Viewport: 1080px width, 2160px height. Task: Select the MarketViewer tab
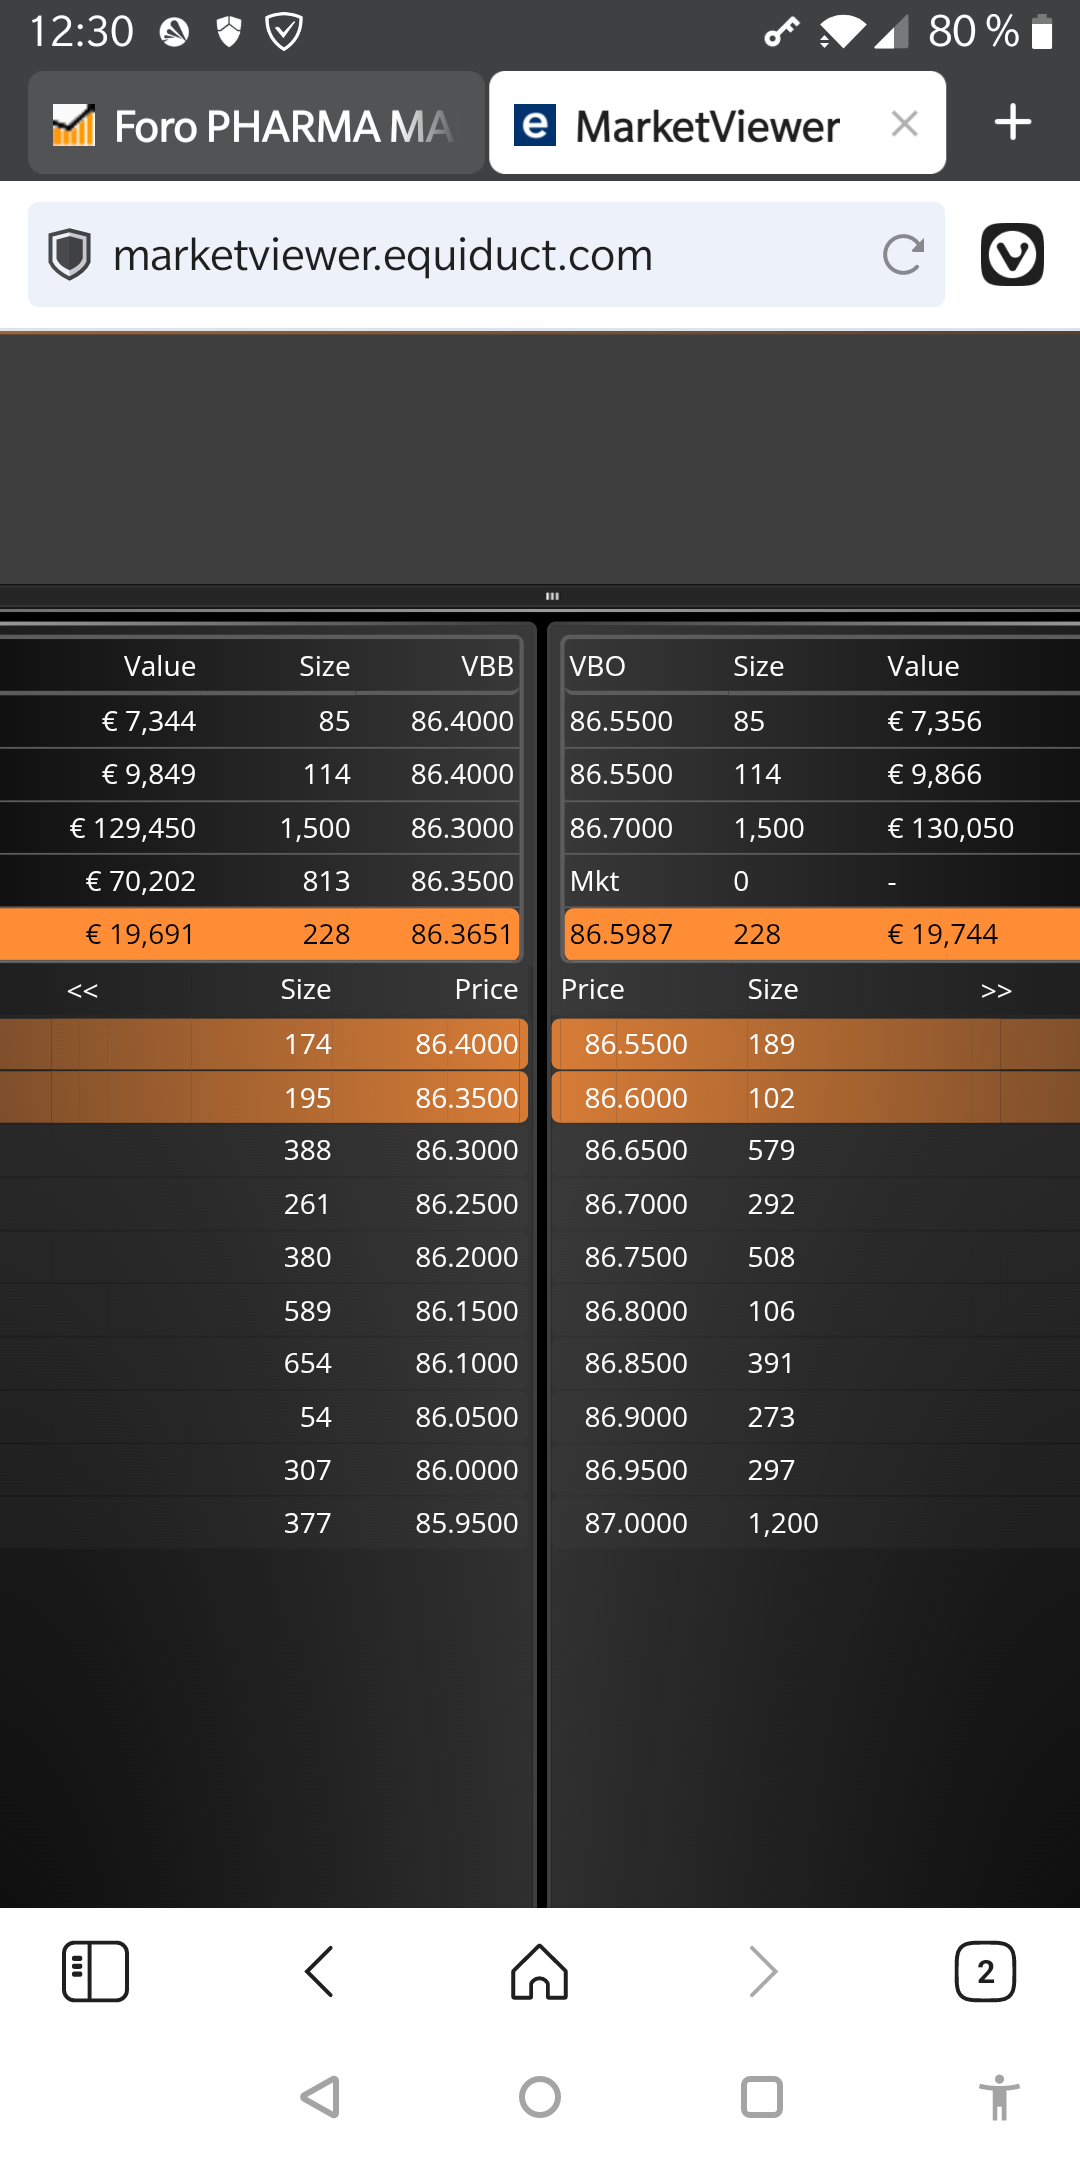(717, 123)
